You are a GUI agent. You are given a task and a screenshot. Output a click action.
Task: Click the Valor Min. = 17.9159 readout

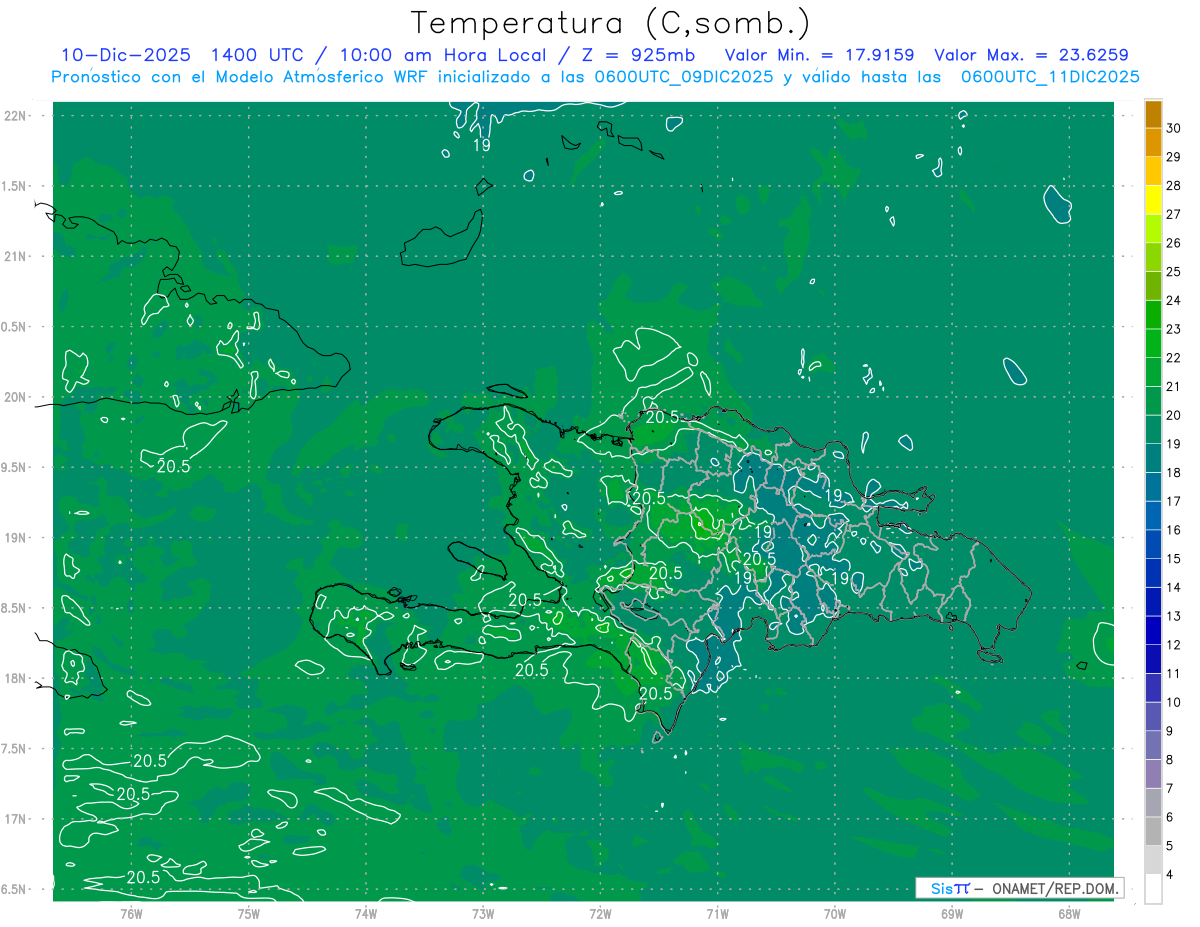818,55
